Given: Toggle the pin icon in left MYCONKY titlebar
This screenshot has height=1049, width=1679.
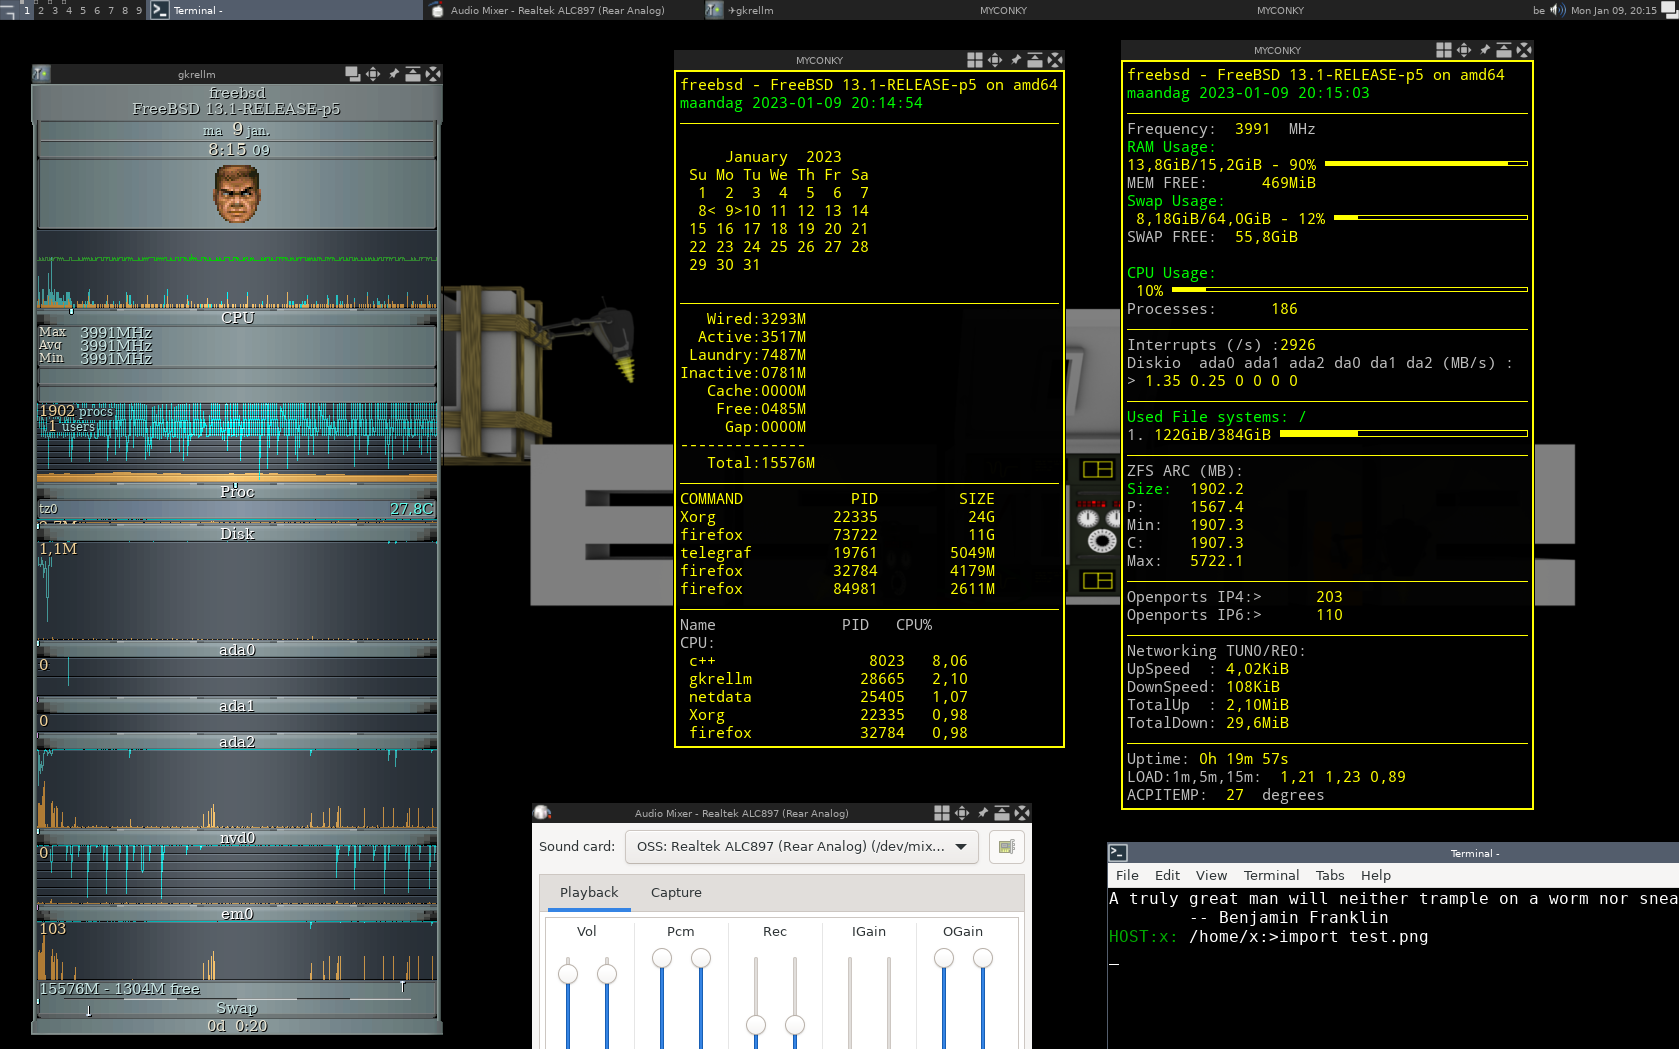Looking at the screenshot, I should click(1015, 60).
